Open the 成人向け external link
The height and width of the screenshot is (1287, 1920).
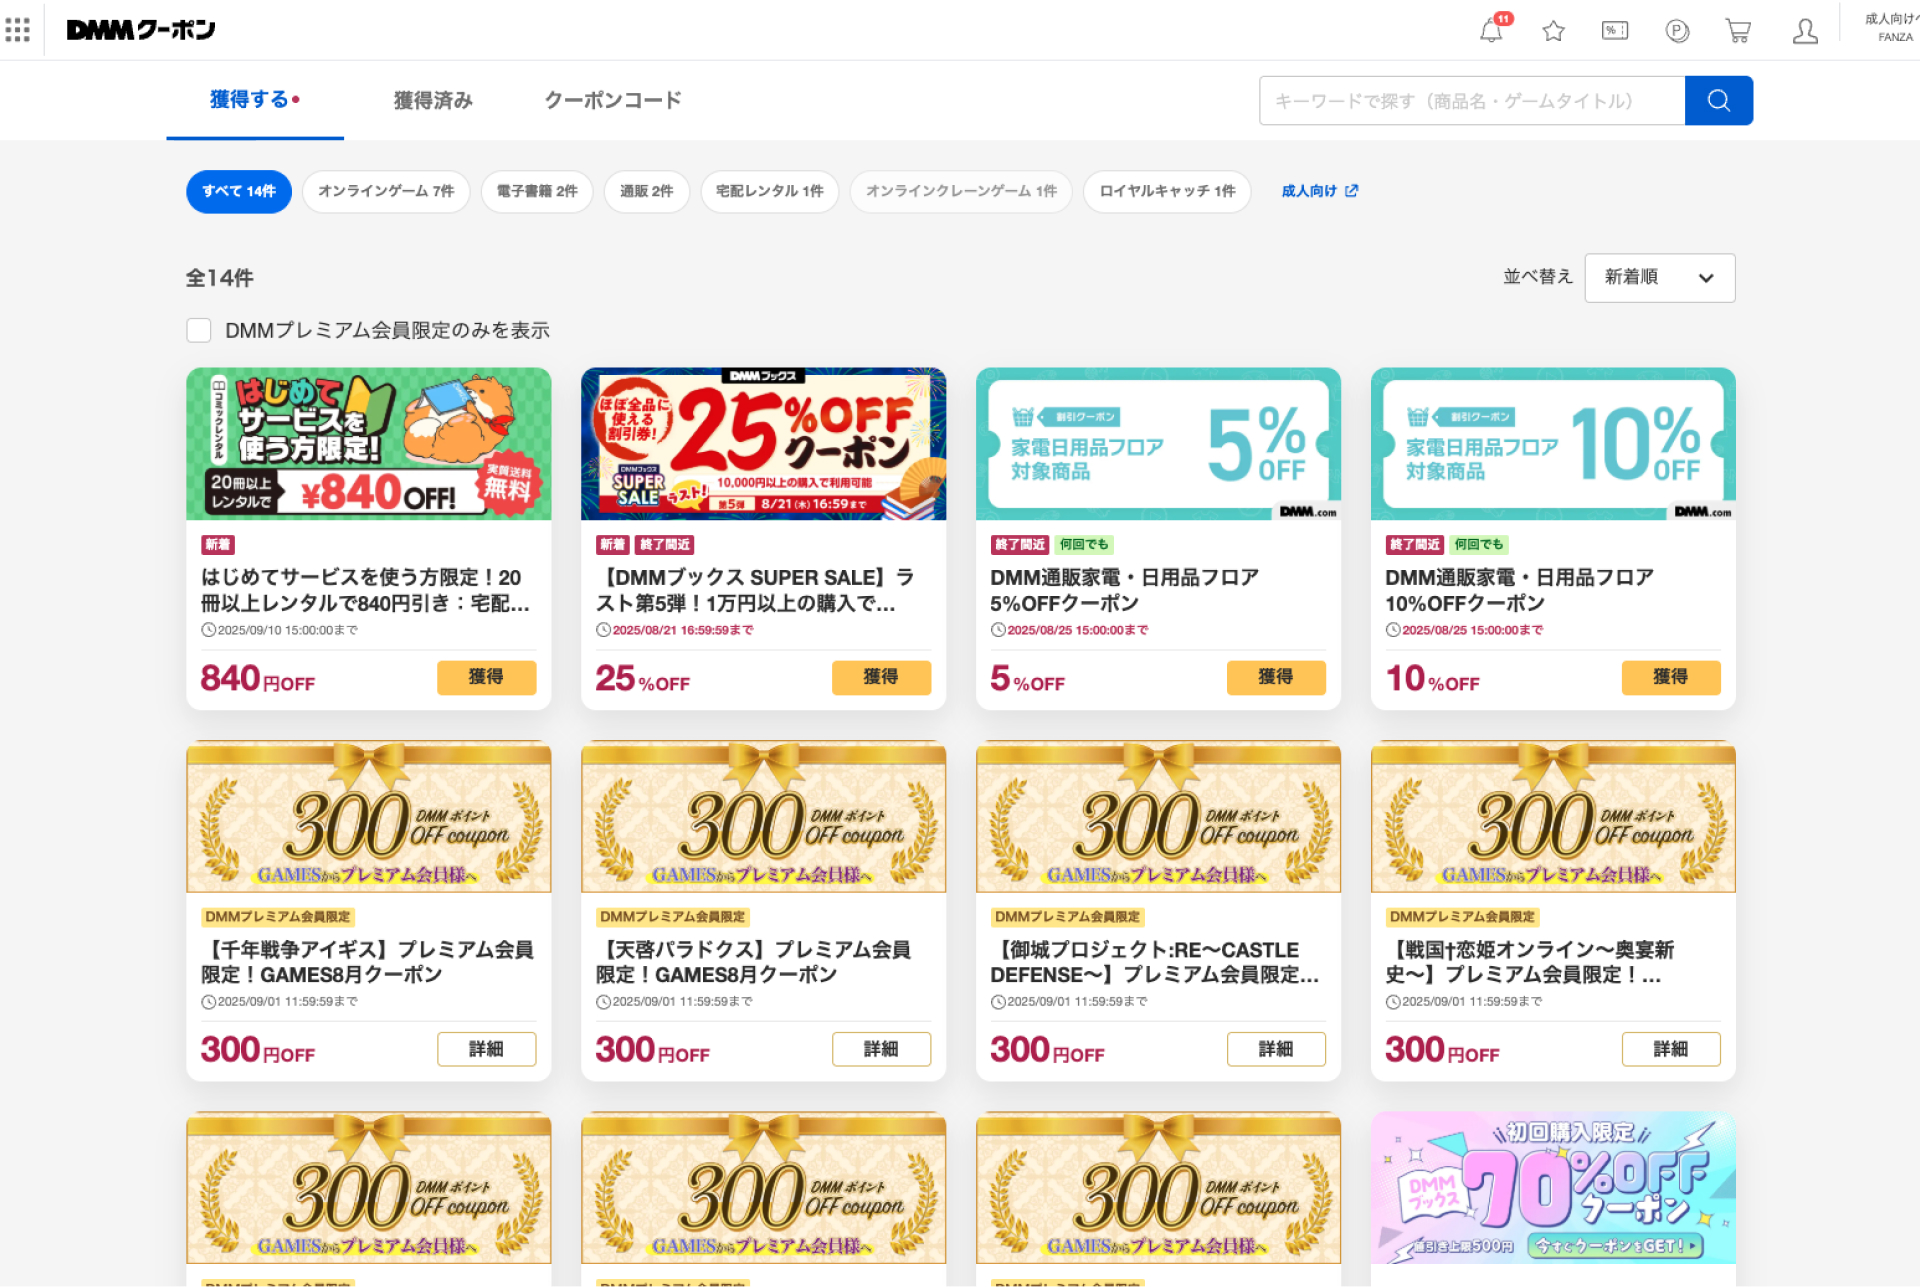pyautogui.click(x=1319, y=191)
